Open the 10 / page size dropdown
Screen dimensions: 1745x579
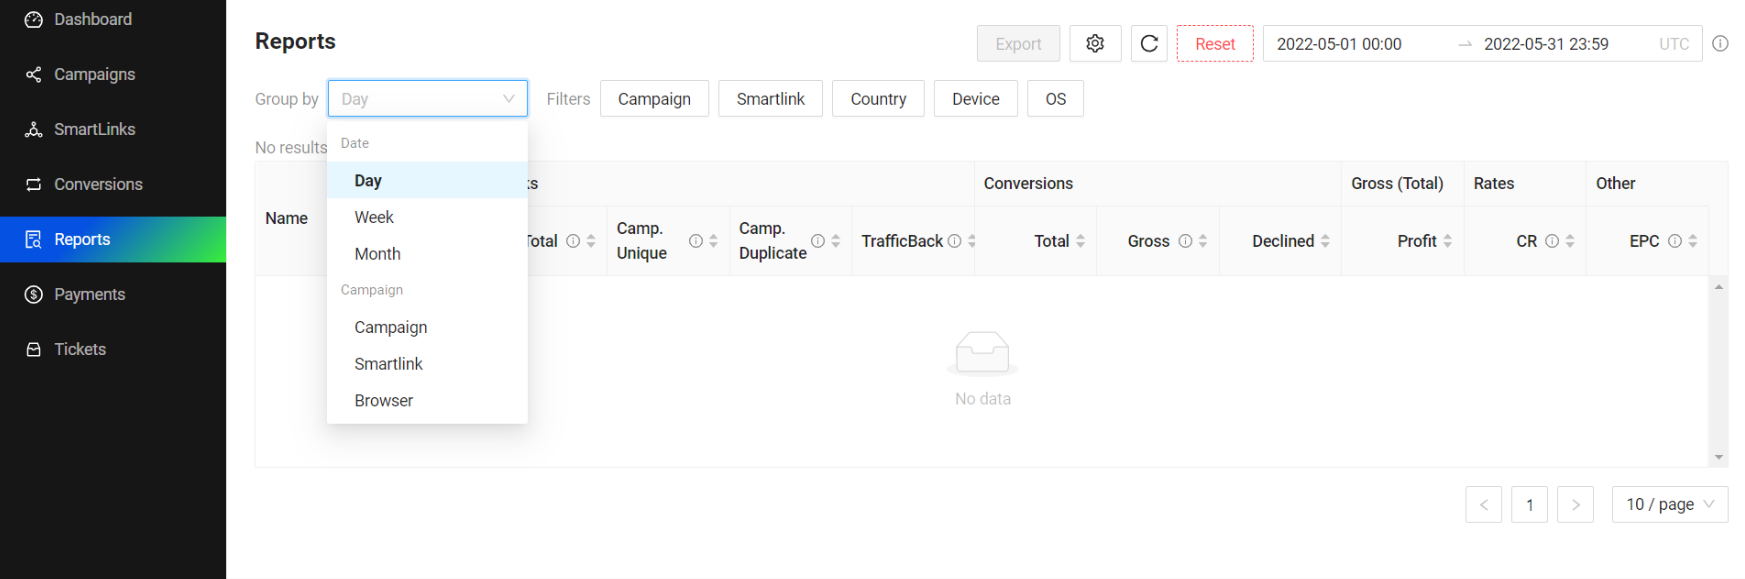1670,505
